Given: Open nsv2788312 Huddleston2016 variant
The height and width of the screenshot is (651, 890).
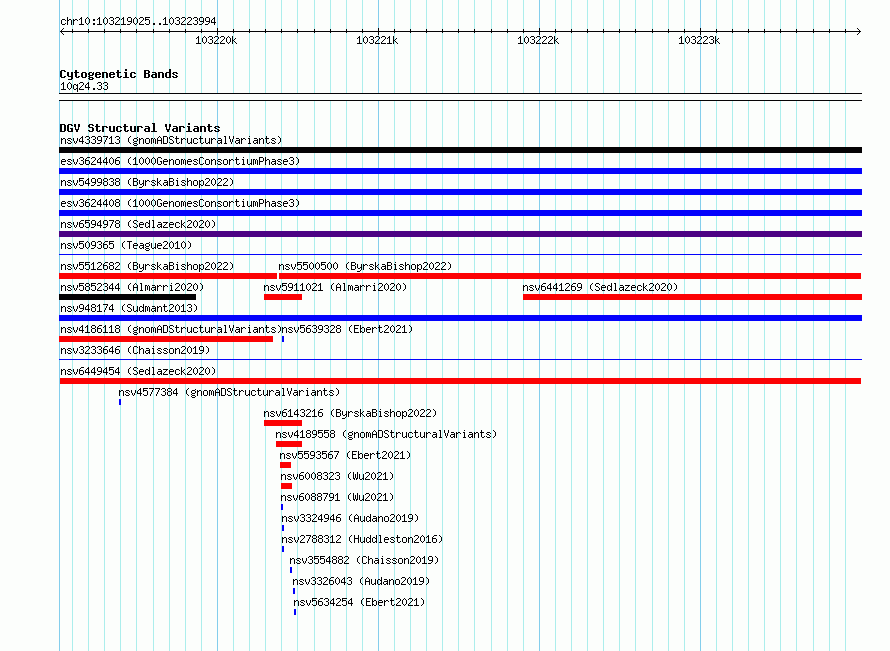Looking at the screenshot, I should click(362, 539).
